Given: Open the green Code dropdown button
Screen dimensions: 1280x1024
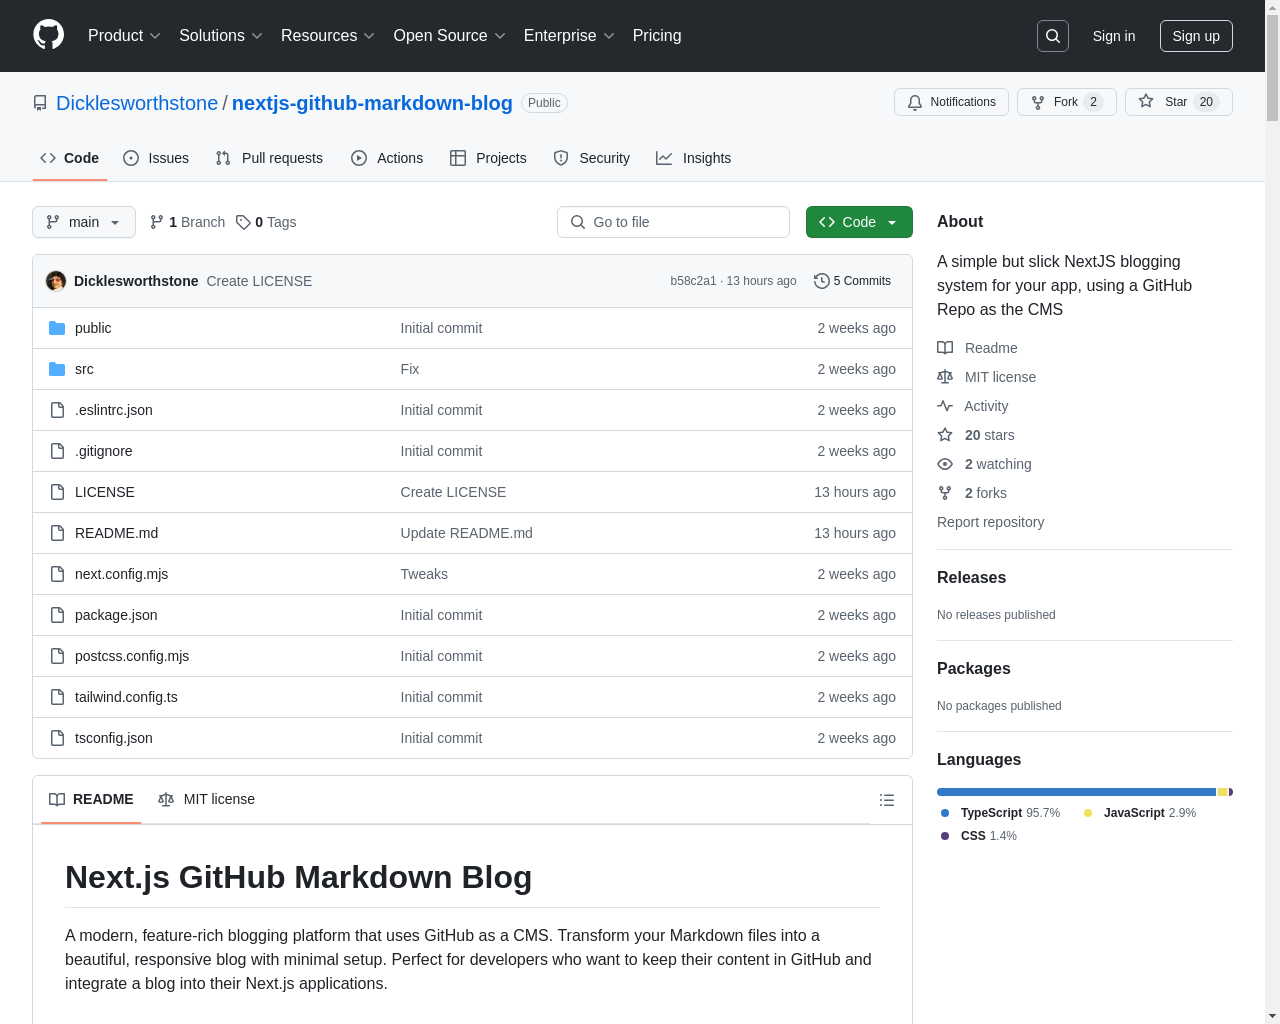Looking at the screenshot, I should [x=859, y=222].
